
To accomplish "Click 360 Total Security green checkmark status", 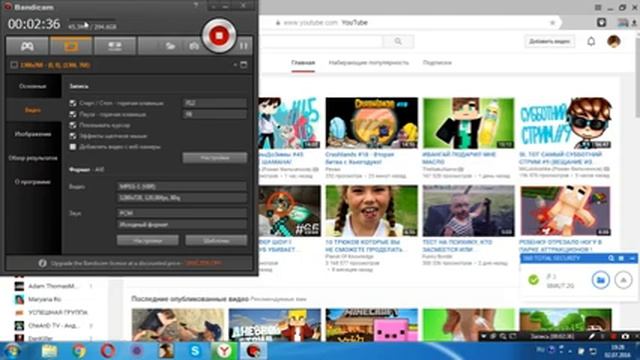I will click(533, 280).
